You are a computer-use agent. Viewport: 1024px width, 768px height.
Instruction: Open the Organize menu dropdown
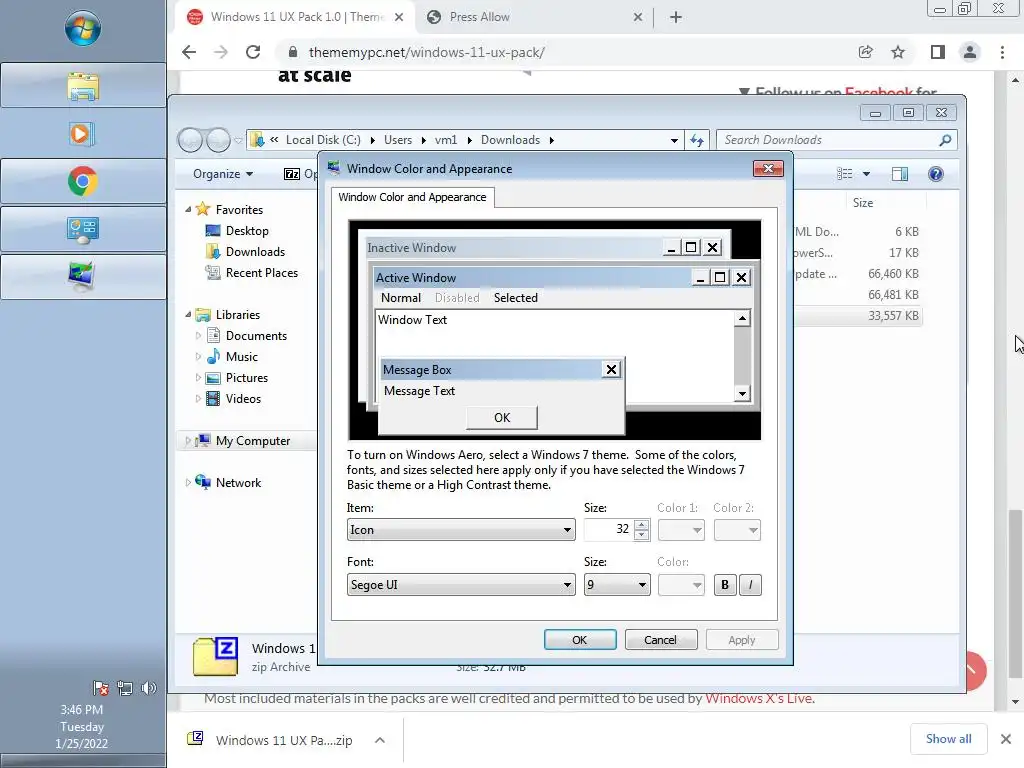223,174
